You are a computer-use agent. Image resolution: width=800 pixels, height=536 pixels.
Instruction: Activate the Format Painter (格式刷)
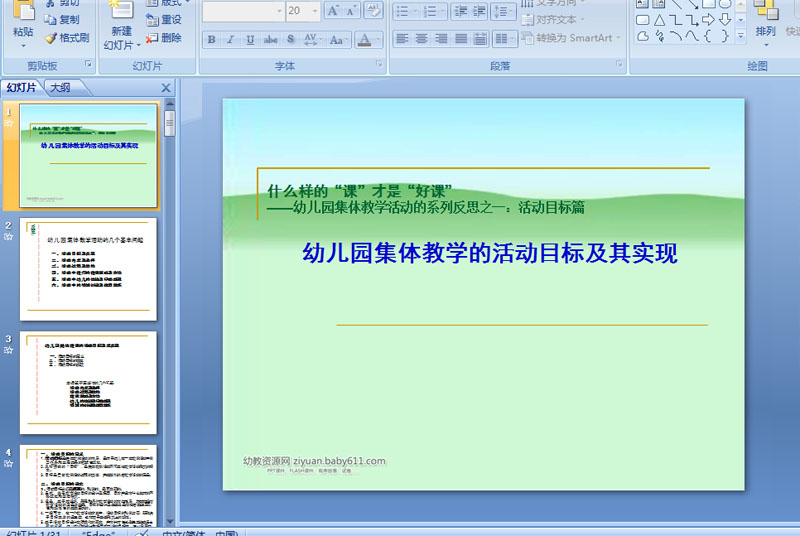coord(67,38)
